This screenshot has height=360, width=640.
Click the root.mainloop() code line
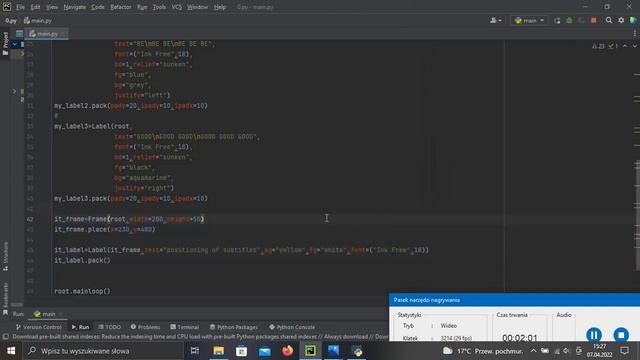click(x=82, y=291)
